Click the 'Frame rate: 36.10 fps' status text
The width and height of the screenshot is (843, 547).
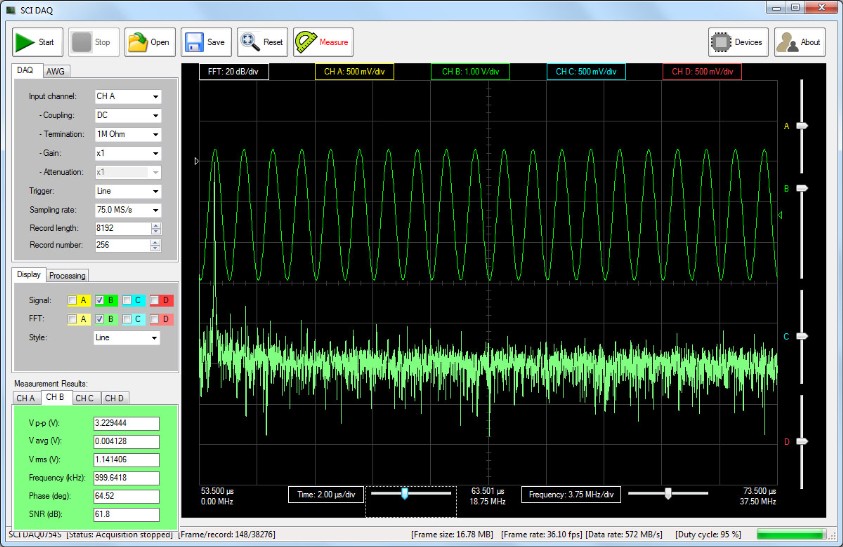pyautogui.click(x=542, y=535)
